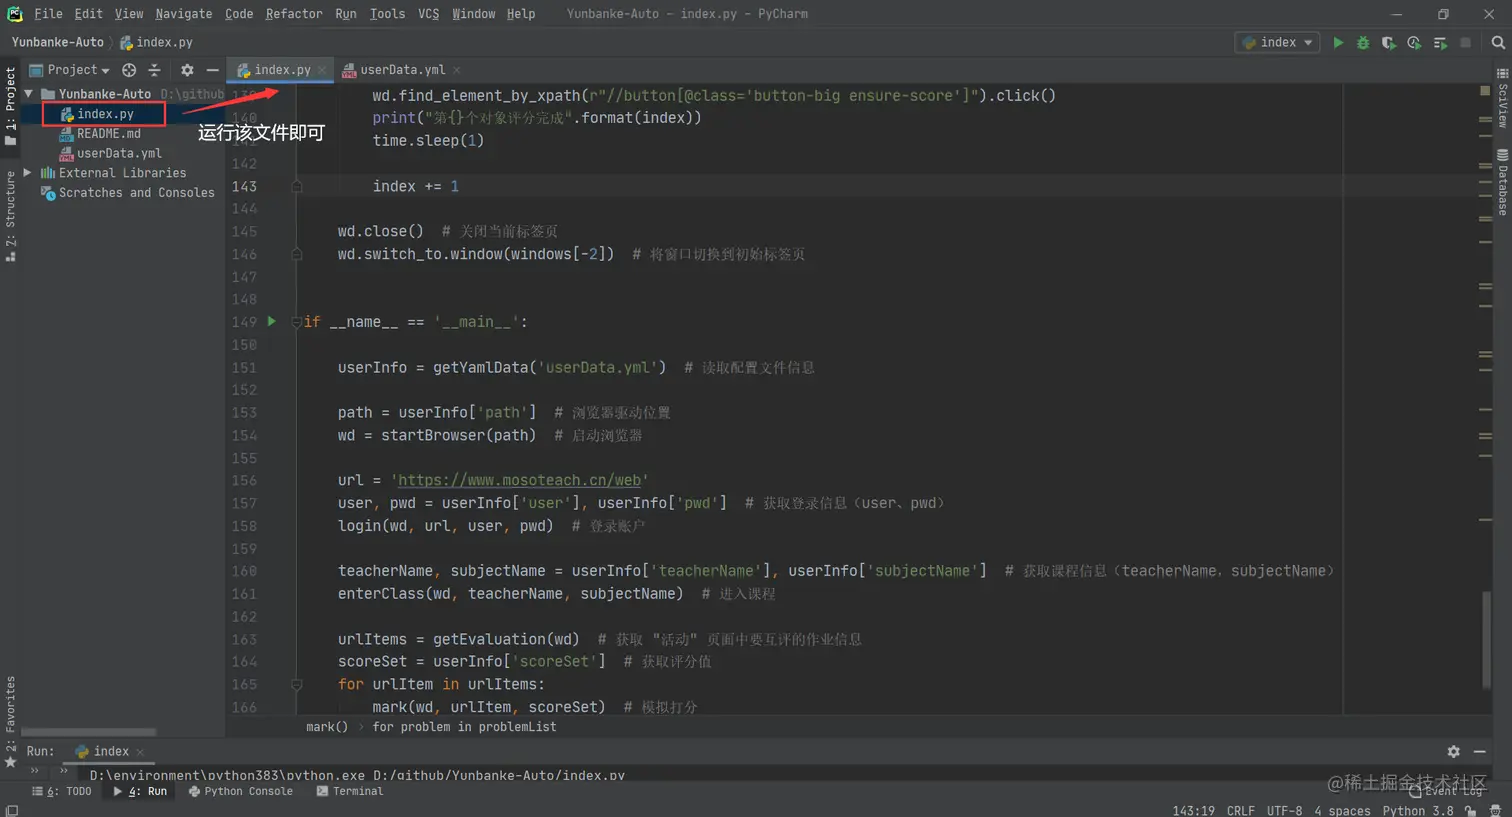The height and width of the screenshot is (817, 1512).
Task: Toggle the read-only lock icon in status bar
Action: [1470, 811]
